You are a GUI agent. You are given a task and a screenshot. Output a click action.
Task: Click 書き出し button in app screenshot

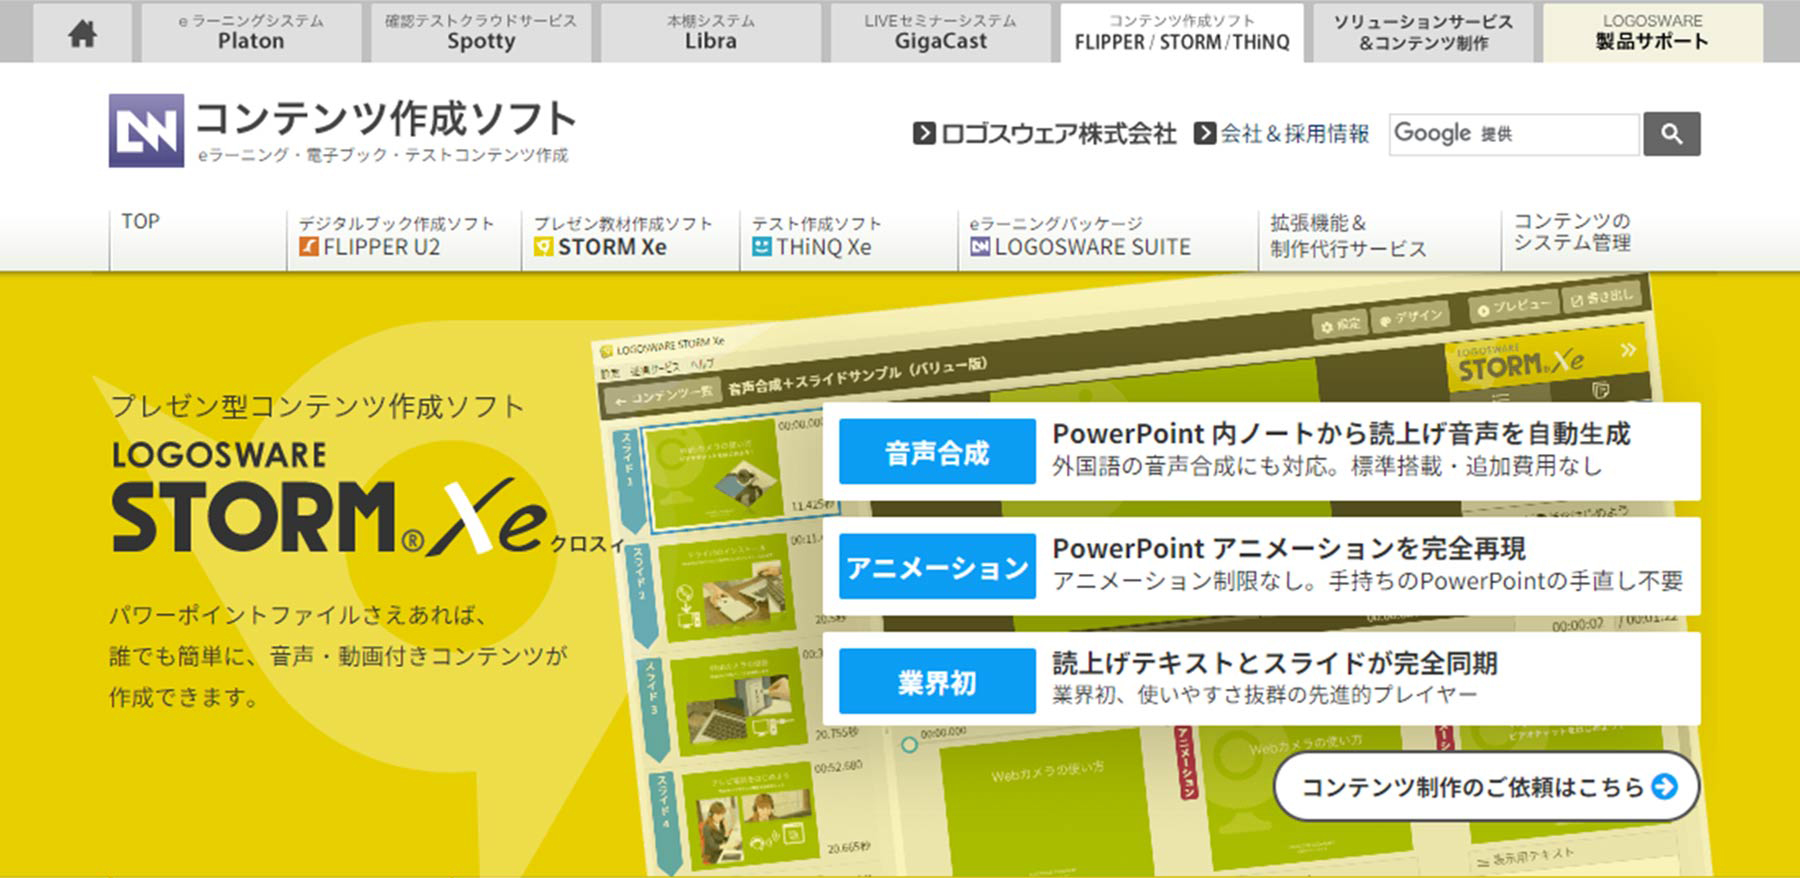coord(1601,298)
